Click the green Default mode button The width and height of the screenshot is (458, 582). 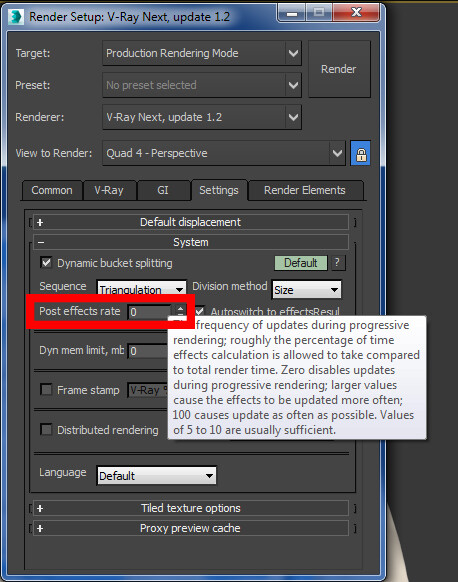click(301, 263)
